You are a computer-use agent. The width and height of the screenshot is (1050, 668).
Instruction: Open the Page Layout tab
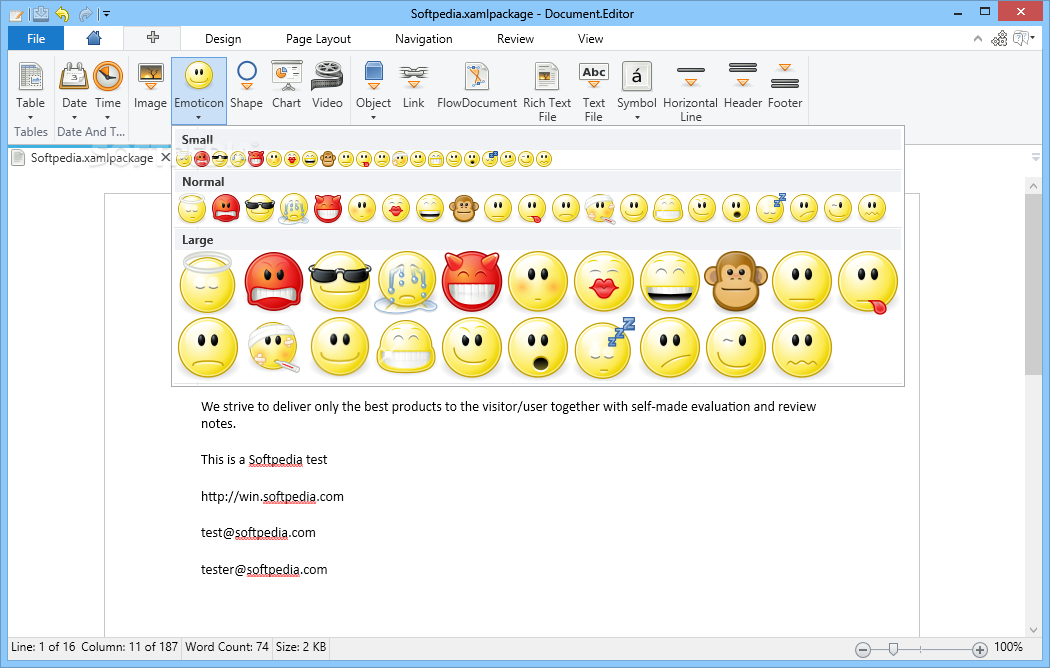[318, 39]
